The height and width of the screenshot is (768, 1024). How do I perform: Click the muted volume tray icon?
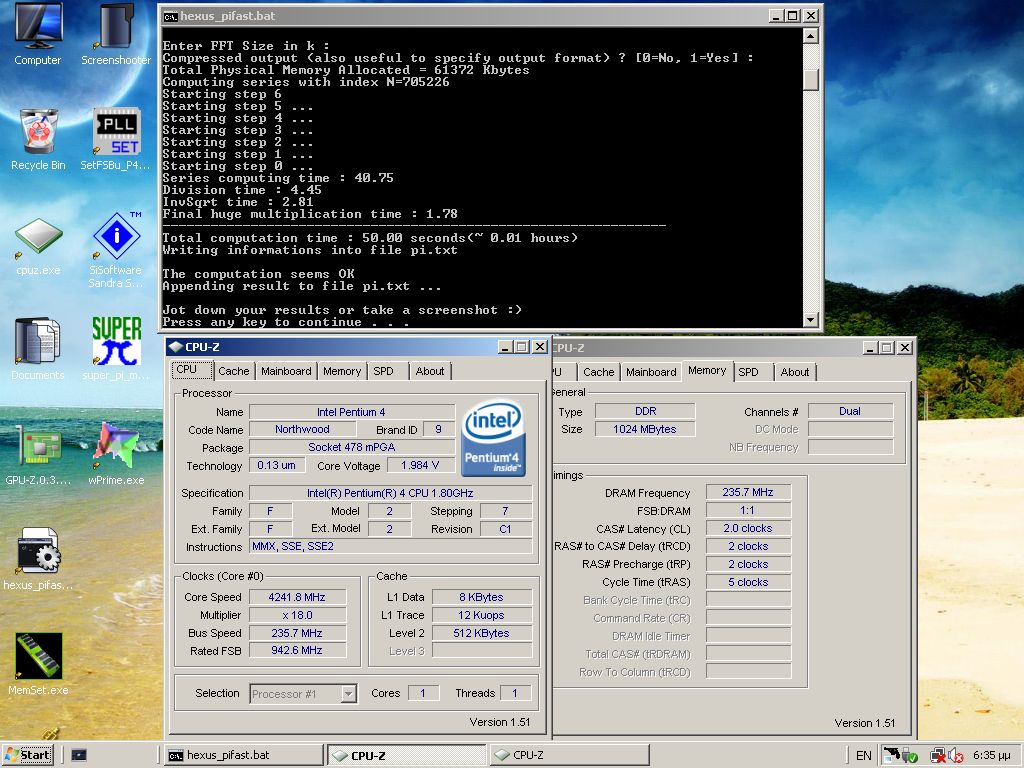[955, 756]
